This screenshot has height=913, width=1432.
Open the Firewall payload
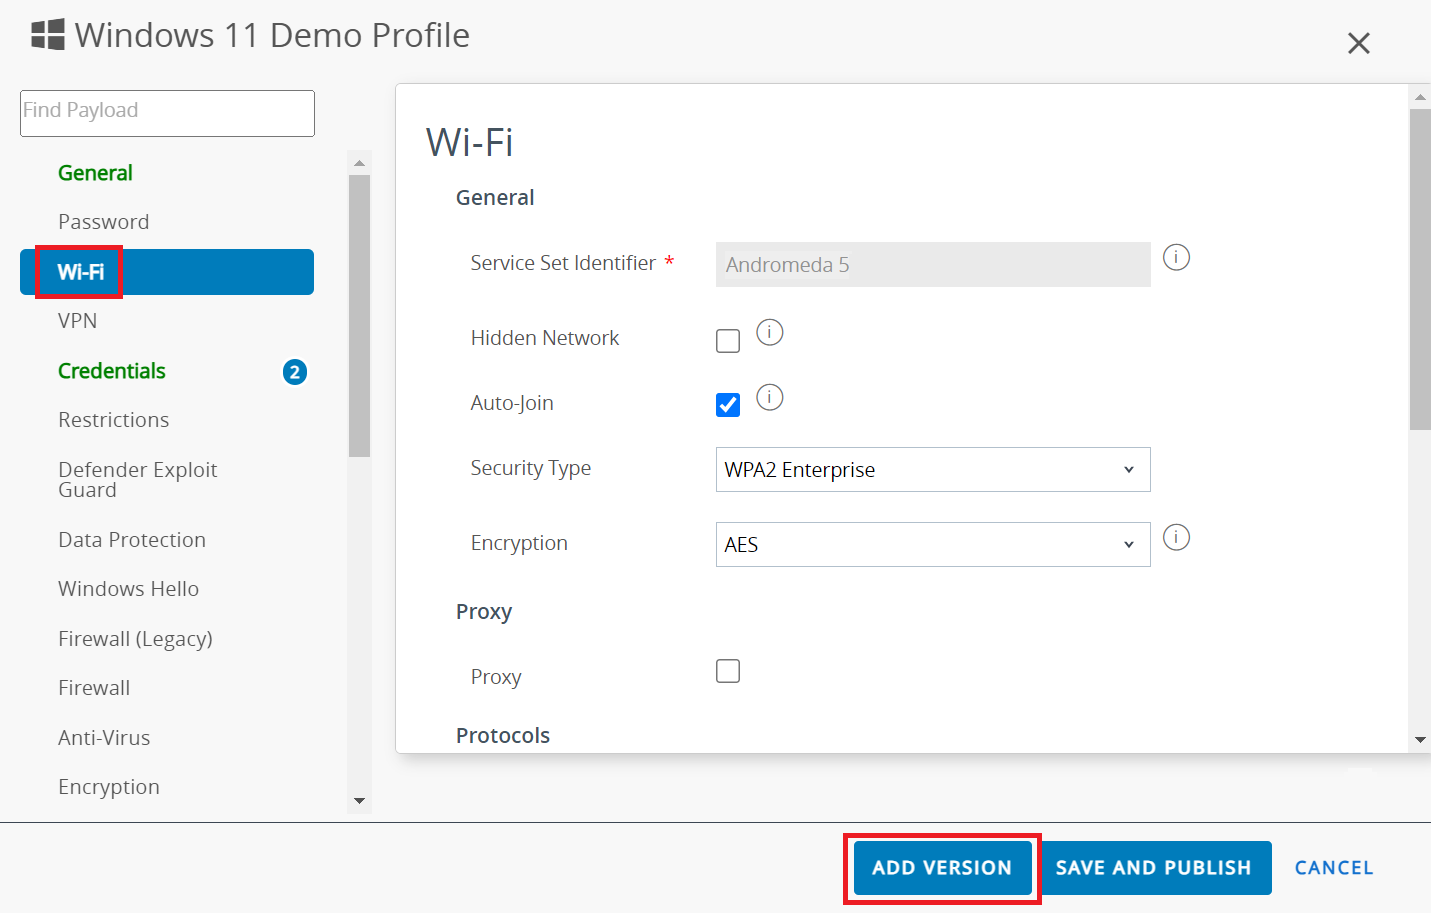(94, 688)
